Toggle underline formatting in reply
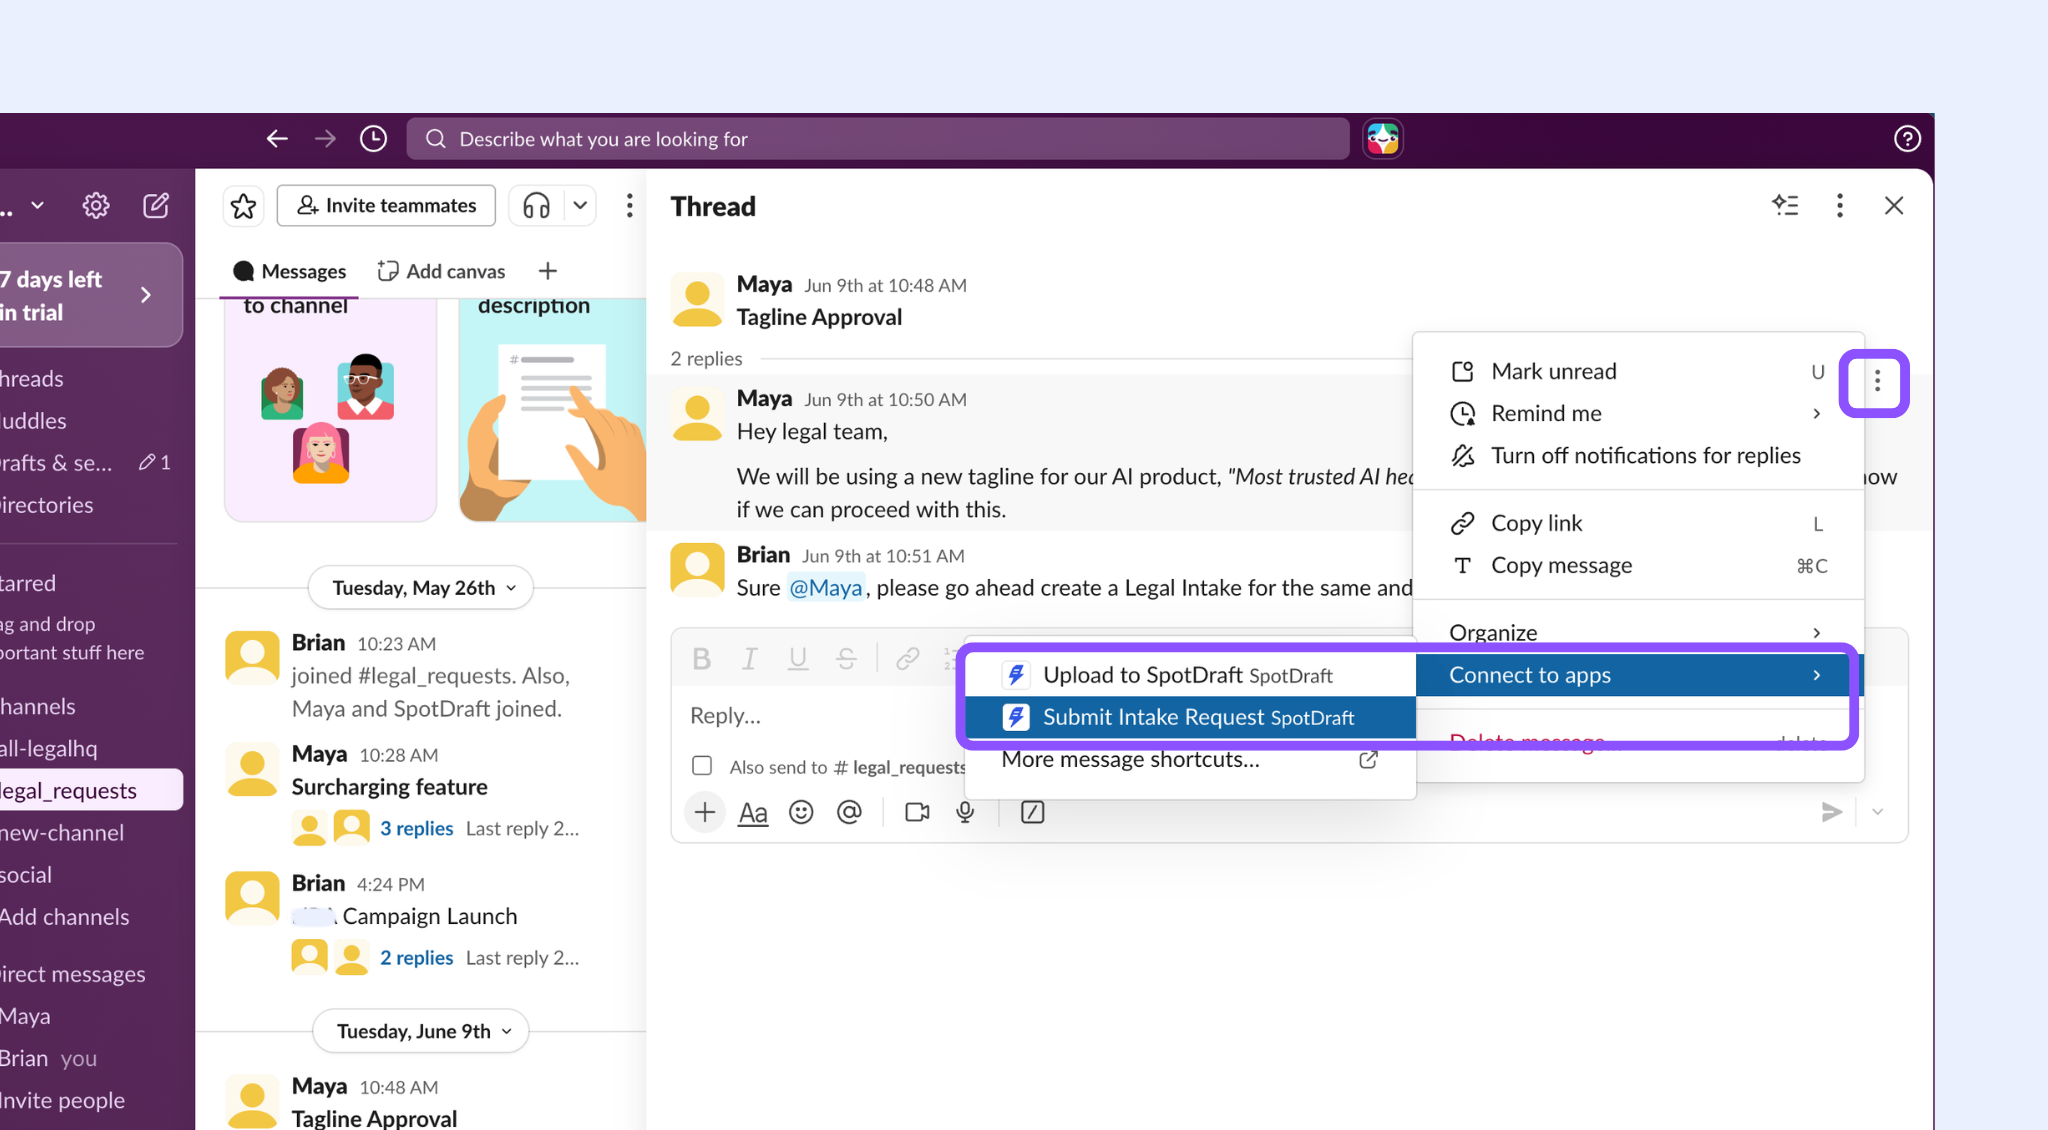2048x1130 pixels. click(797, 659)
